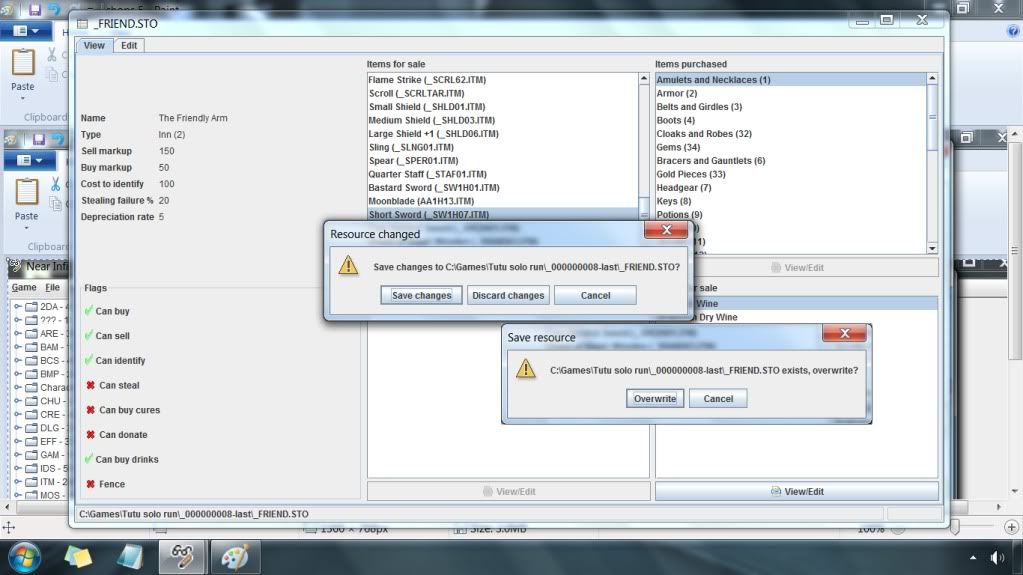Image resolution: width=1023 pixels, height=575 pixels.
Task: Switch to the Edit tab
Action: (x=129, y=45)
